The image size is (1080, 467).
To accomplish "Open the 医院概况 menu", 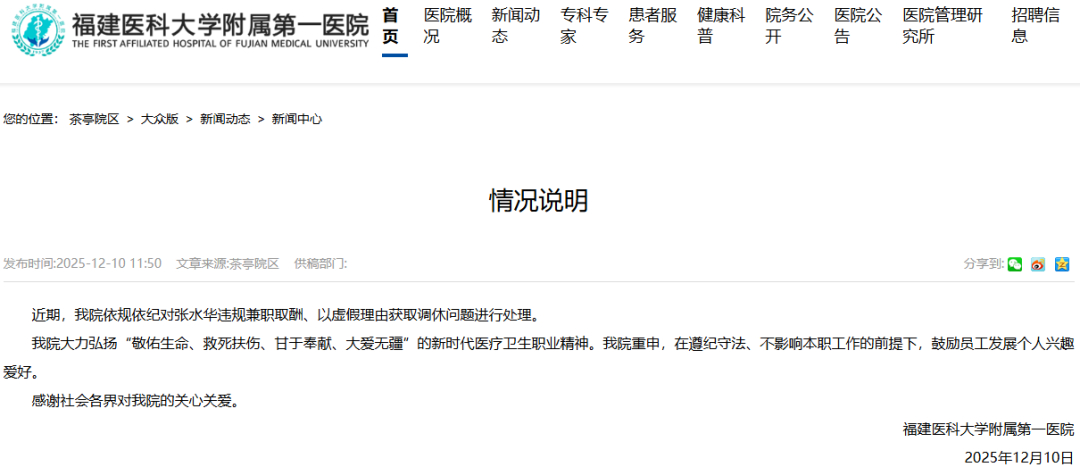I will pos(448,26).
